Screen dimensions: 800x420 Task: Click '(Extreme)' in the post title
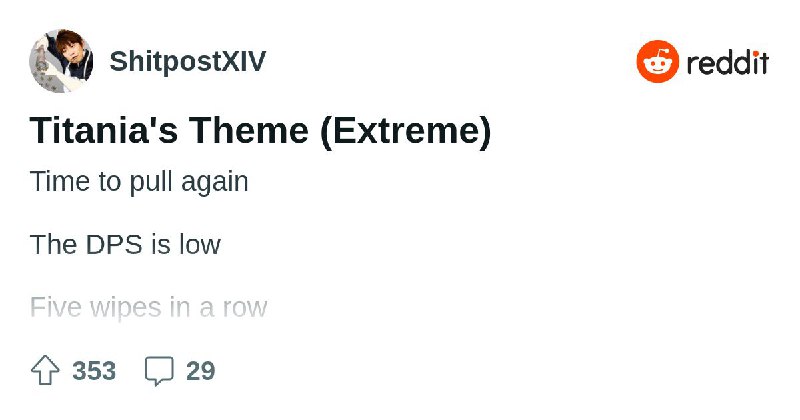tap(405, 131)
